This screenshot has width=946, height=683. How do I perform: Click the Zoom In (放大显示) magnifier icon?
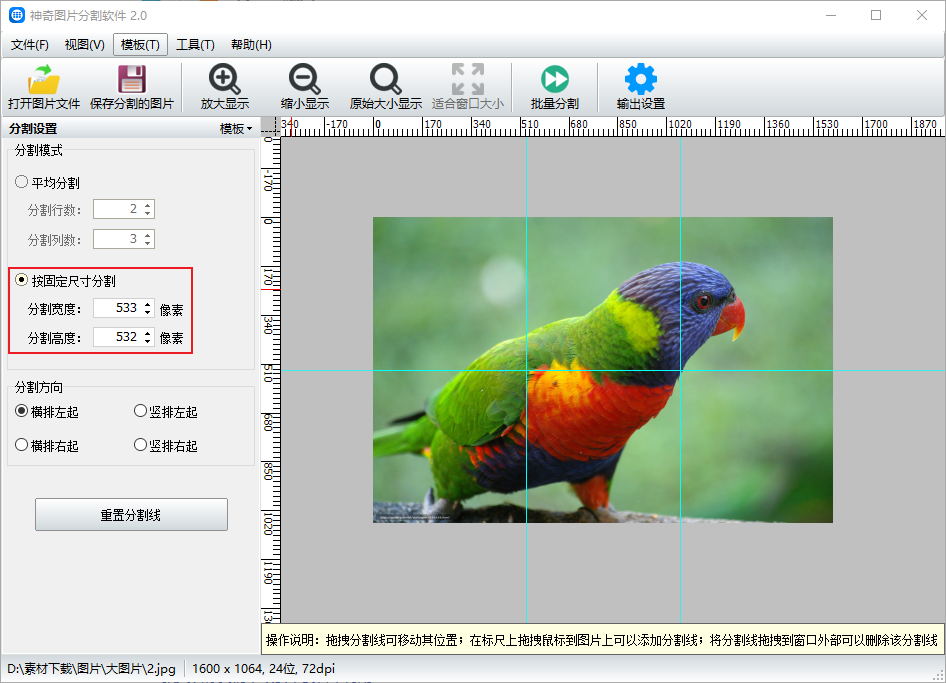click(224, 80)
